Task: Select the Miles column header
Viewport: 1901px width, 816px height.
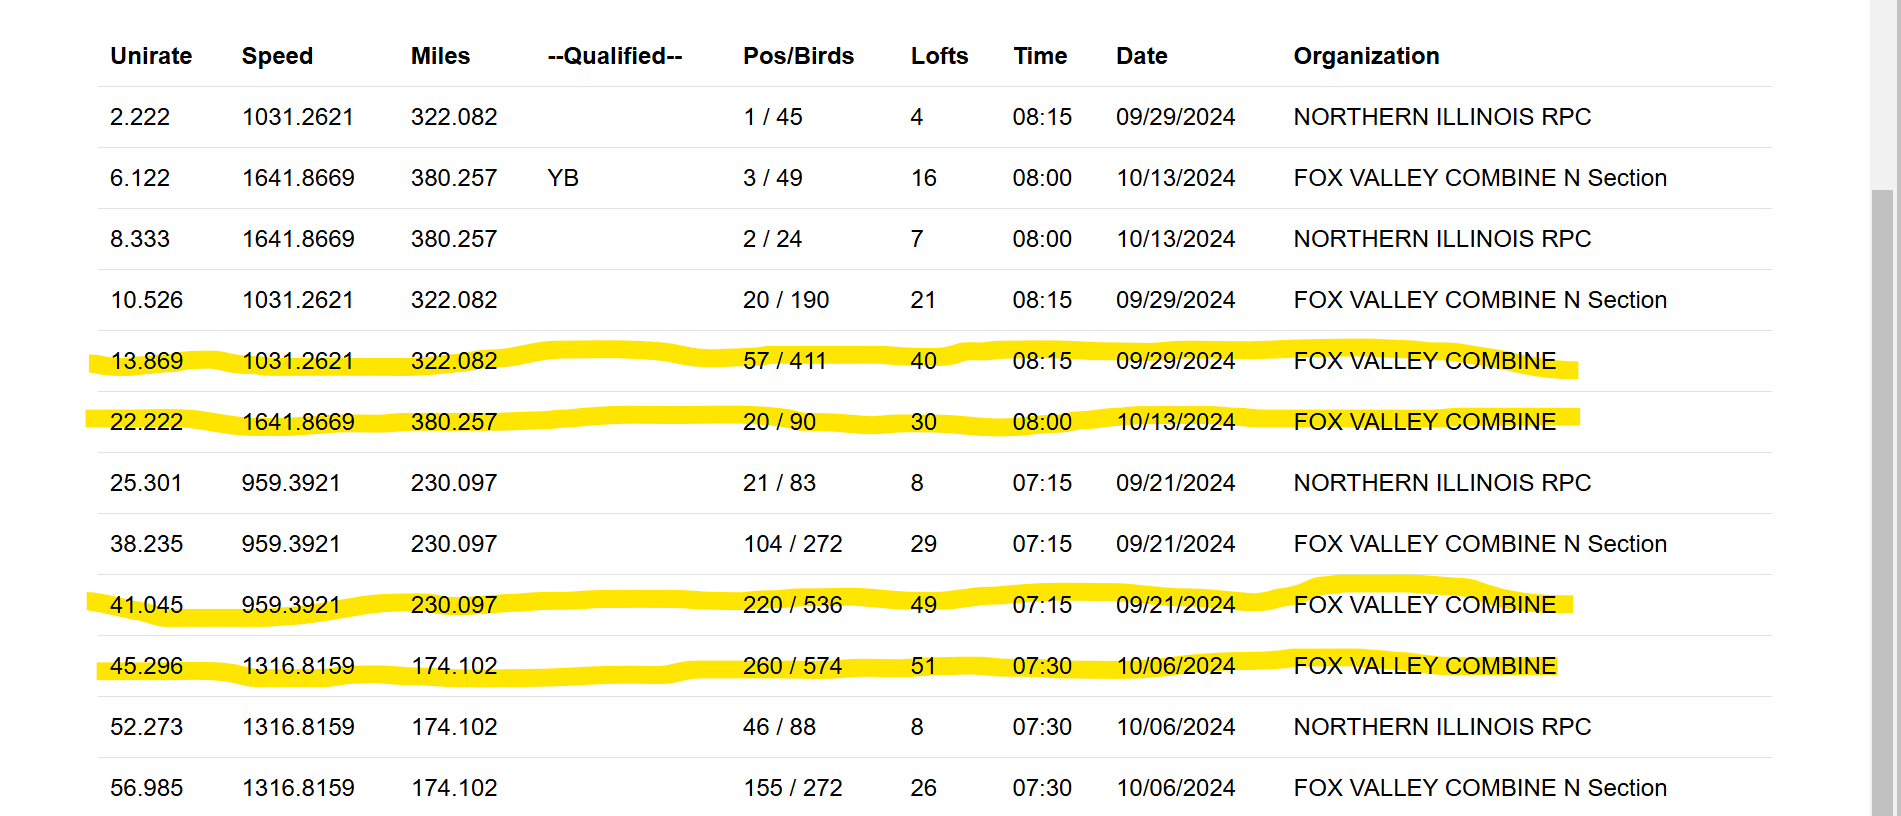Action: [x=440, y=56]
